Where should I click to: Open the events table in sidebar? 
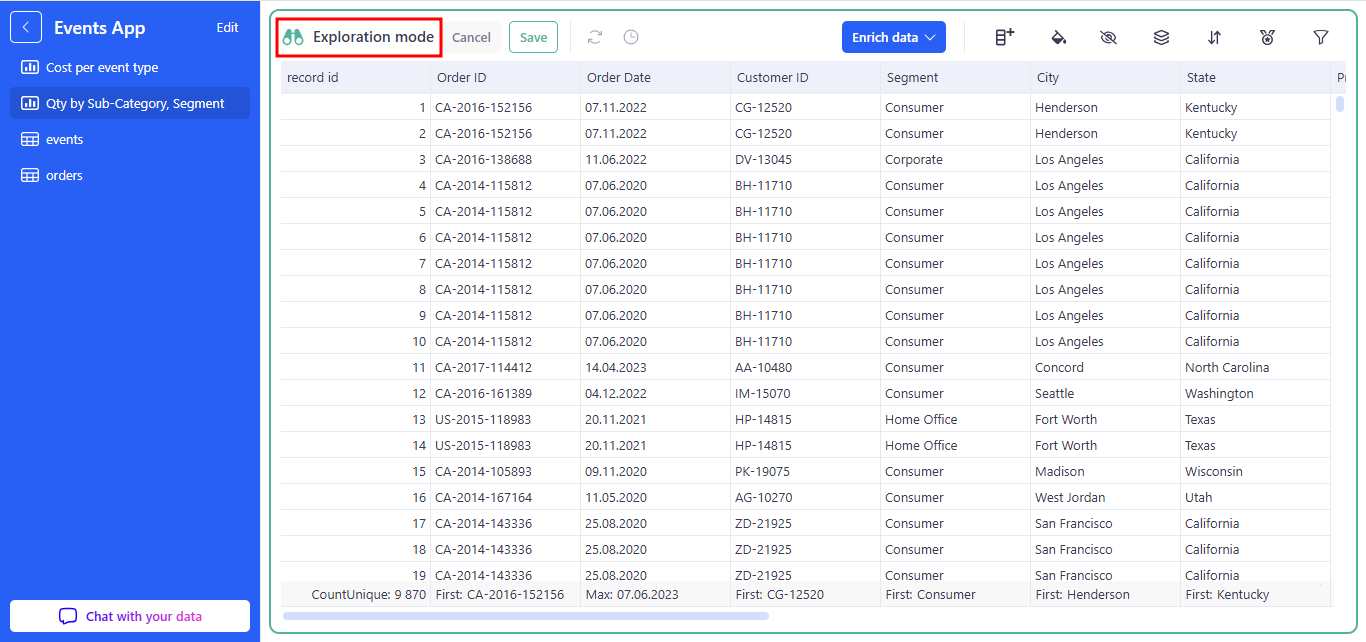pos(64,140)
